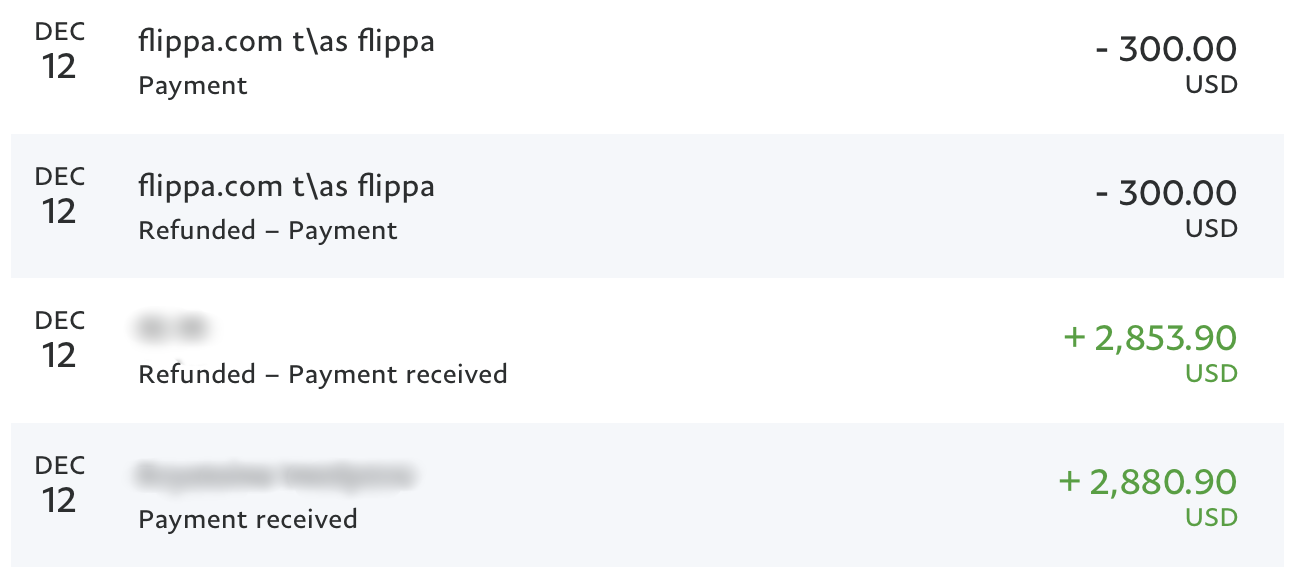Click the "Refunded – Payment" status text
The width and height of the screenshot is (1298, 580).
pyautogui.click(x=268, y=231)
